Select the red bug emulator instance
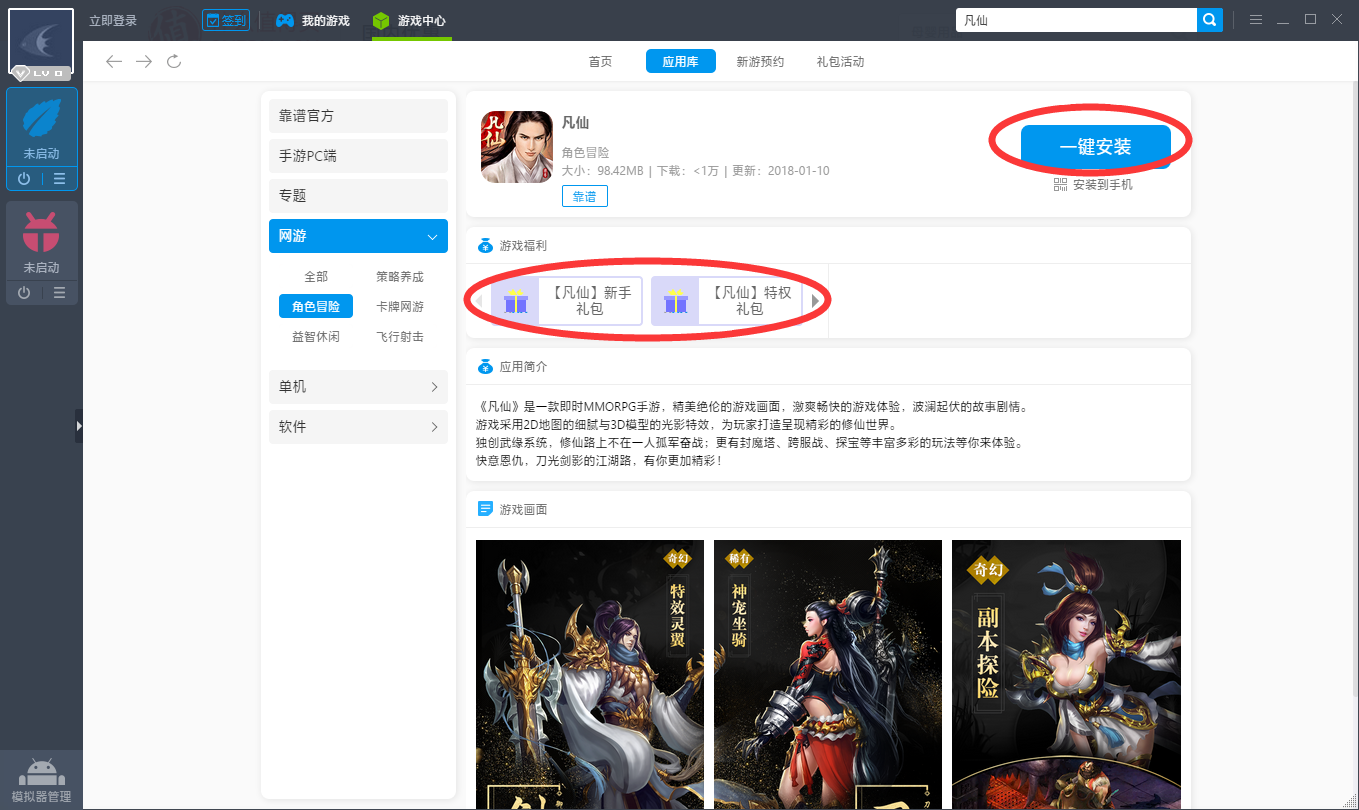Screen dimensions: 1359x810 tap(41, 241)
